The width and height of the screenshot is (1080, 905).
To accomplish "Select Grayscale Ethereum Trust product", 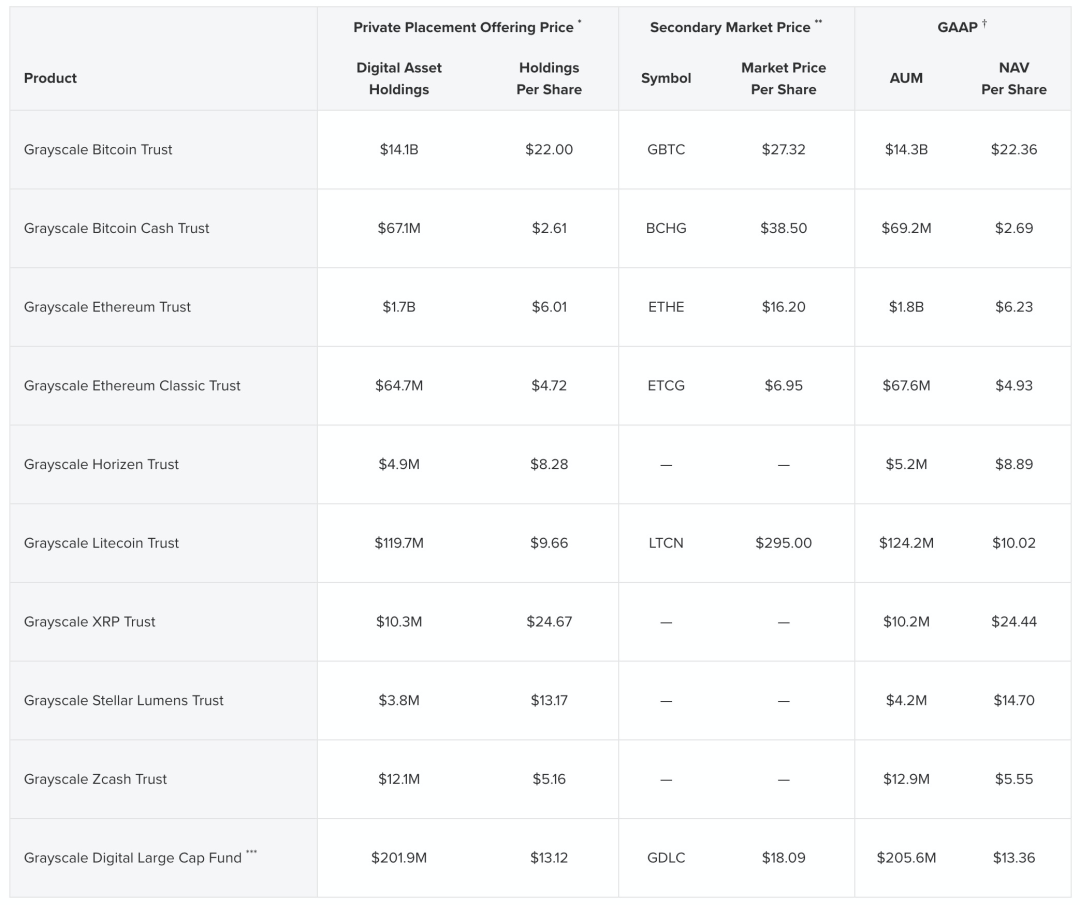I will pyautogui.click(x=107, y=307).
